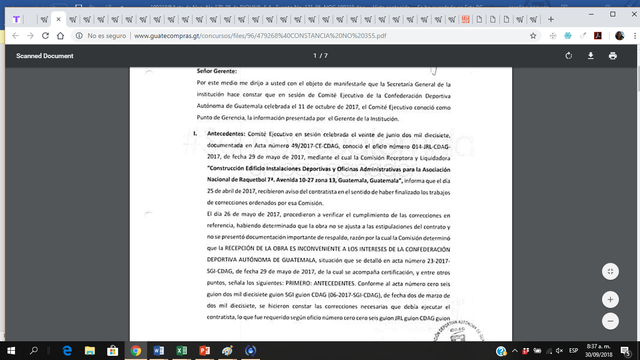Open the Paint app in the taskbar

[227, 351]
